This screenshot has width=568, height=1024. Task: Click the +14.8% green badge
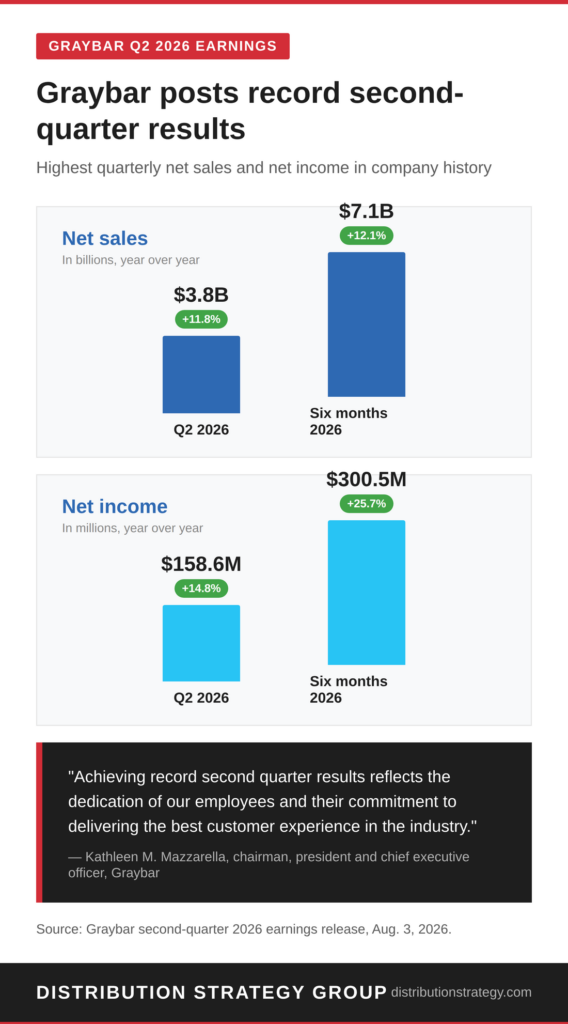tap(201, 588)
